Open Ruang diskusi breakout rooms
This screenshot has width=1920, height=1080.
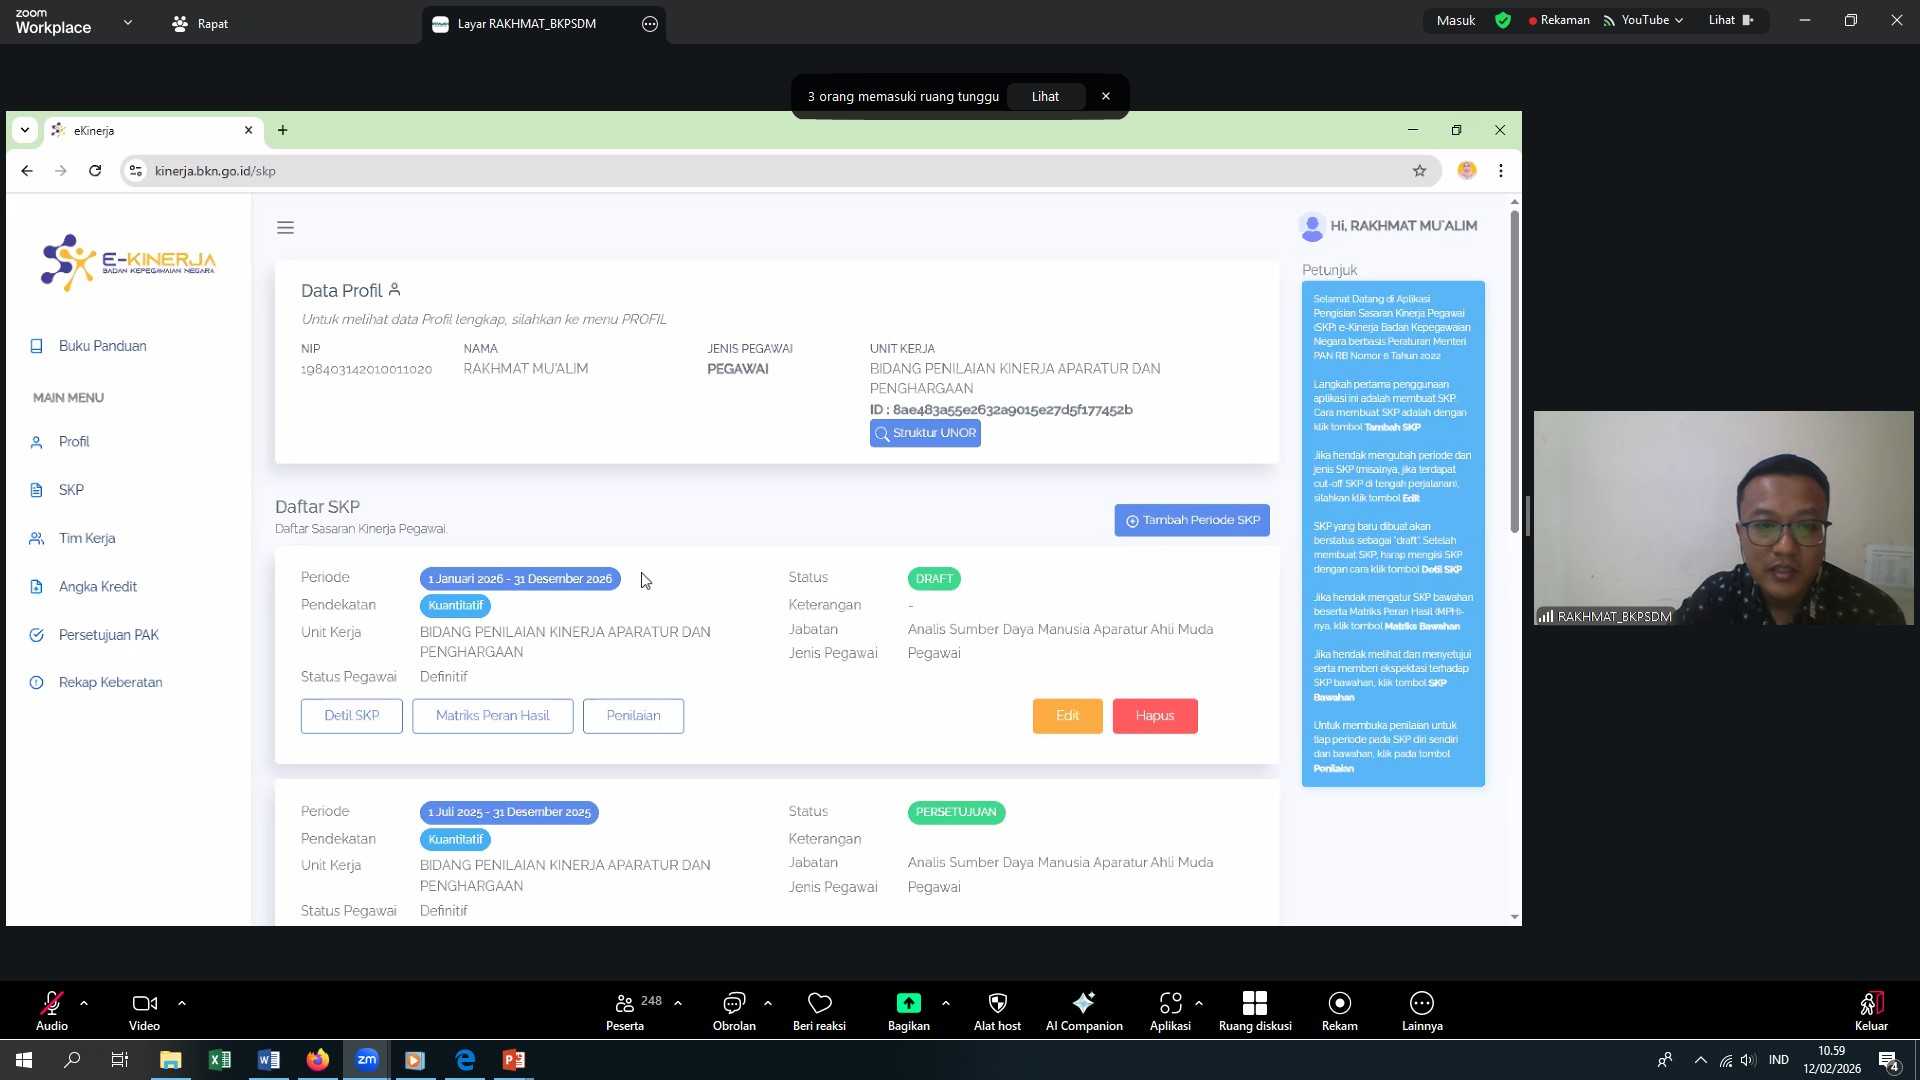pyautogui.click(x=1254, y=1003)
